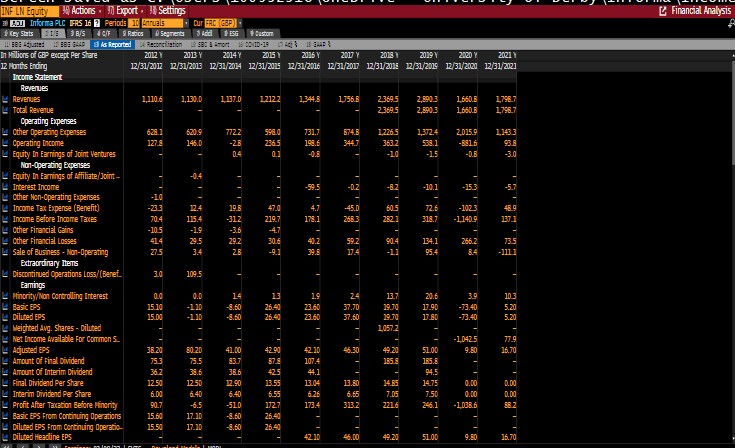The image size is (735, 448).
Task: Click the Periods count field showing 10
Action: coord(134,23)
